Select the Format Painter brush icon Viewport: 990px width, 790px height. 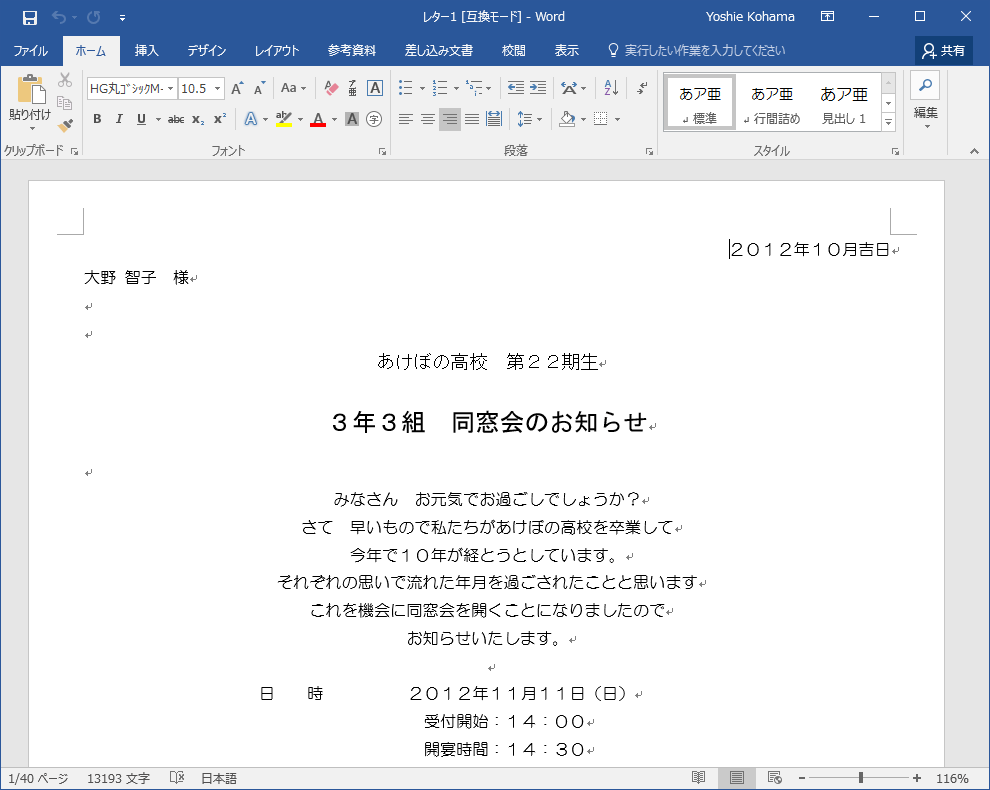(64, 125)
